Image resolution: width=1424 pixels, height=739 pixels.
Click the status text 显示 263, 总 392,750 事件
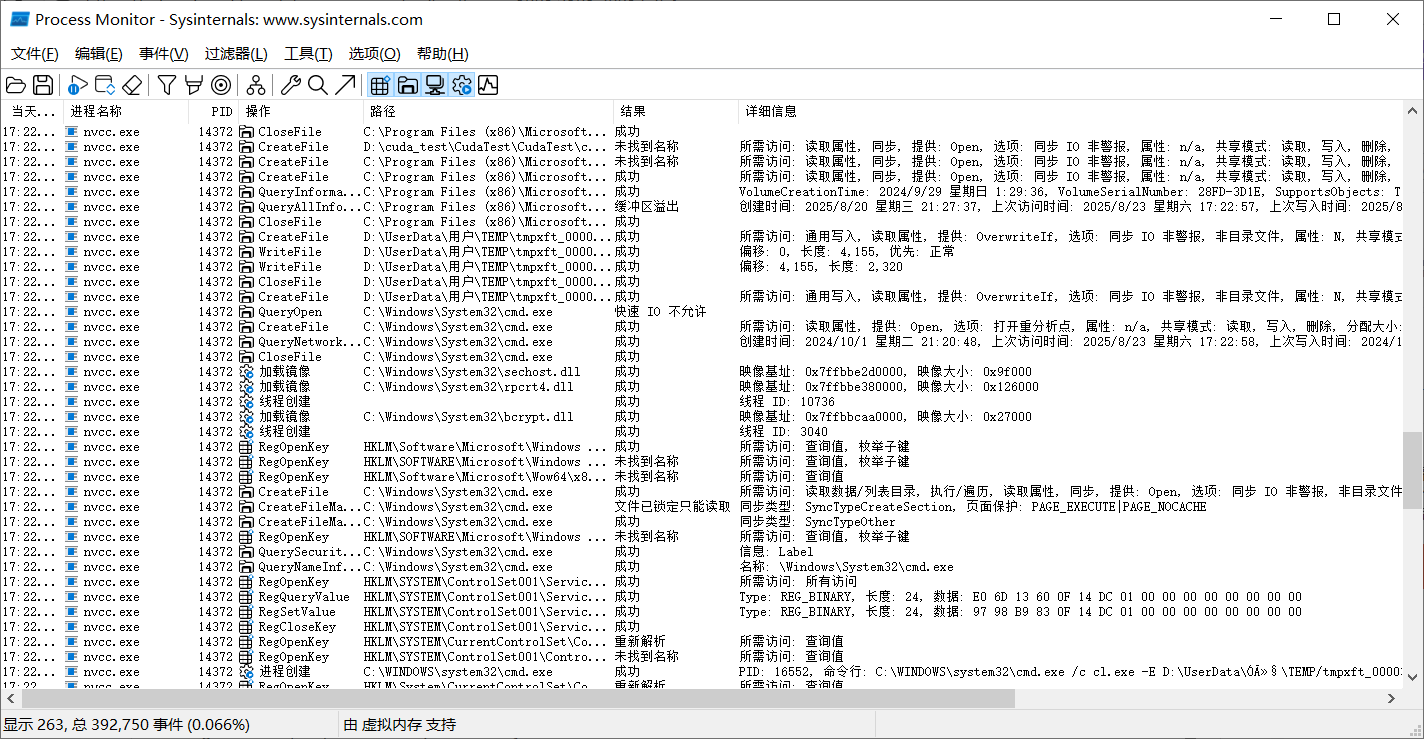[127, 725]
